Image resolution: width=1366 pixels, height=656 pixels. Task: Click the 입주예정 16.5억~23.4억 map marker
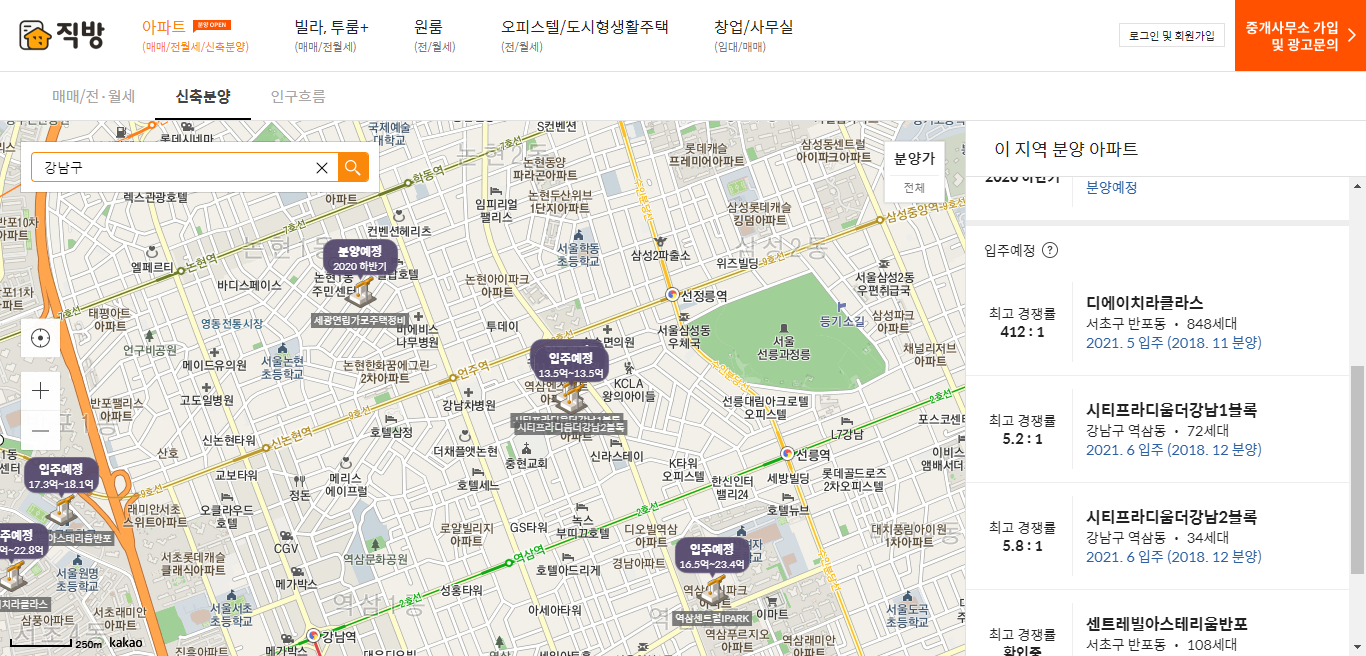click(x=712, y=557)
